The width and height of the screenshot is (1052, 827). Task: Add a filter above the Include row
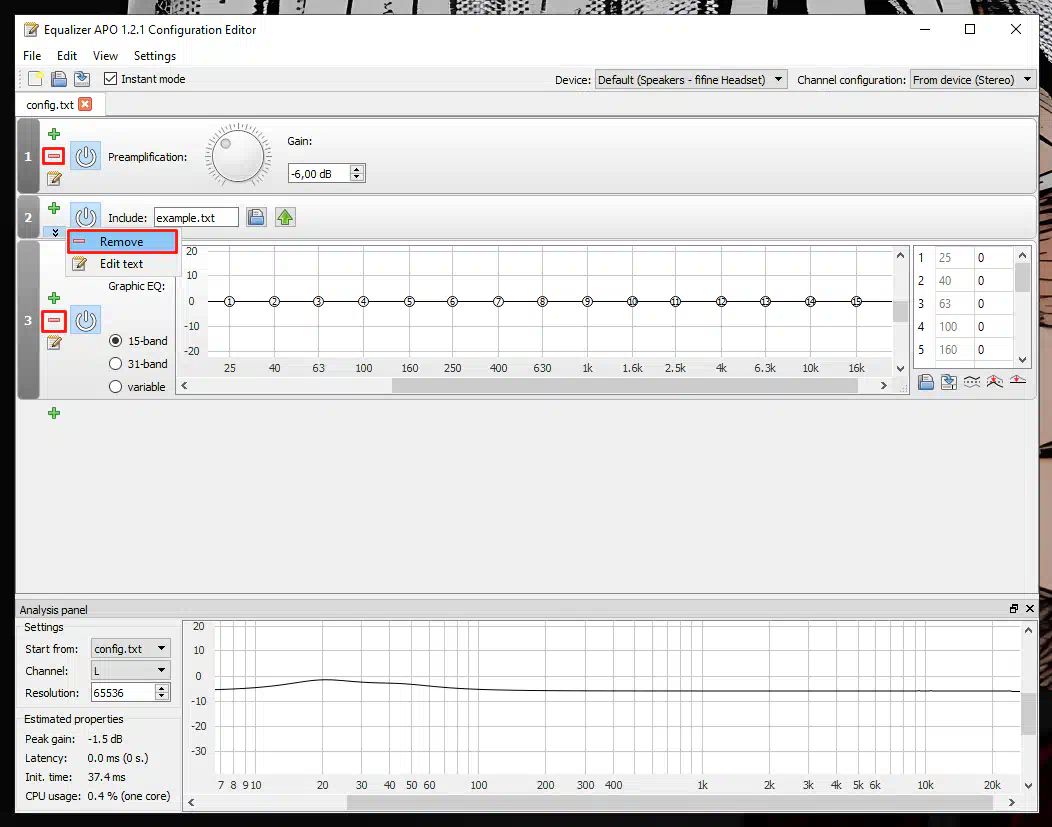tap(54, 209)
